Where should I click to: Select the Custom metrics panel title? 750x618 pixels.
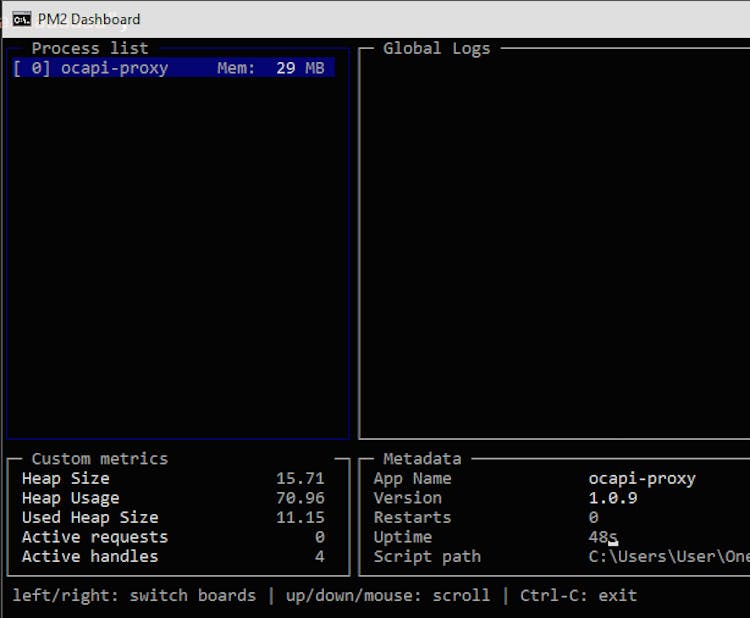pyautogui.click(x=99, y=459)
